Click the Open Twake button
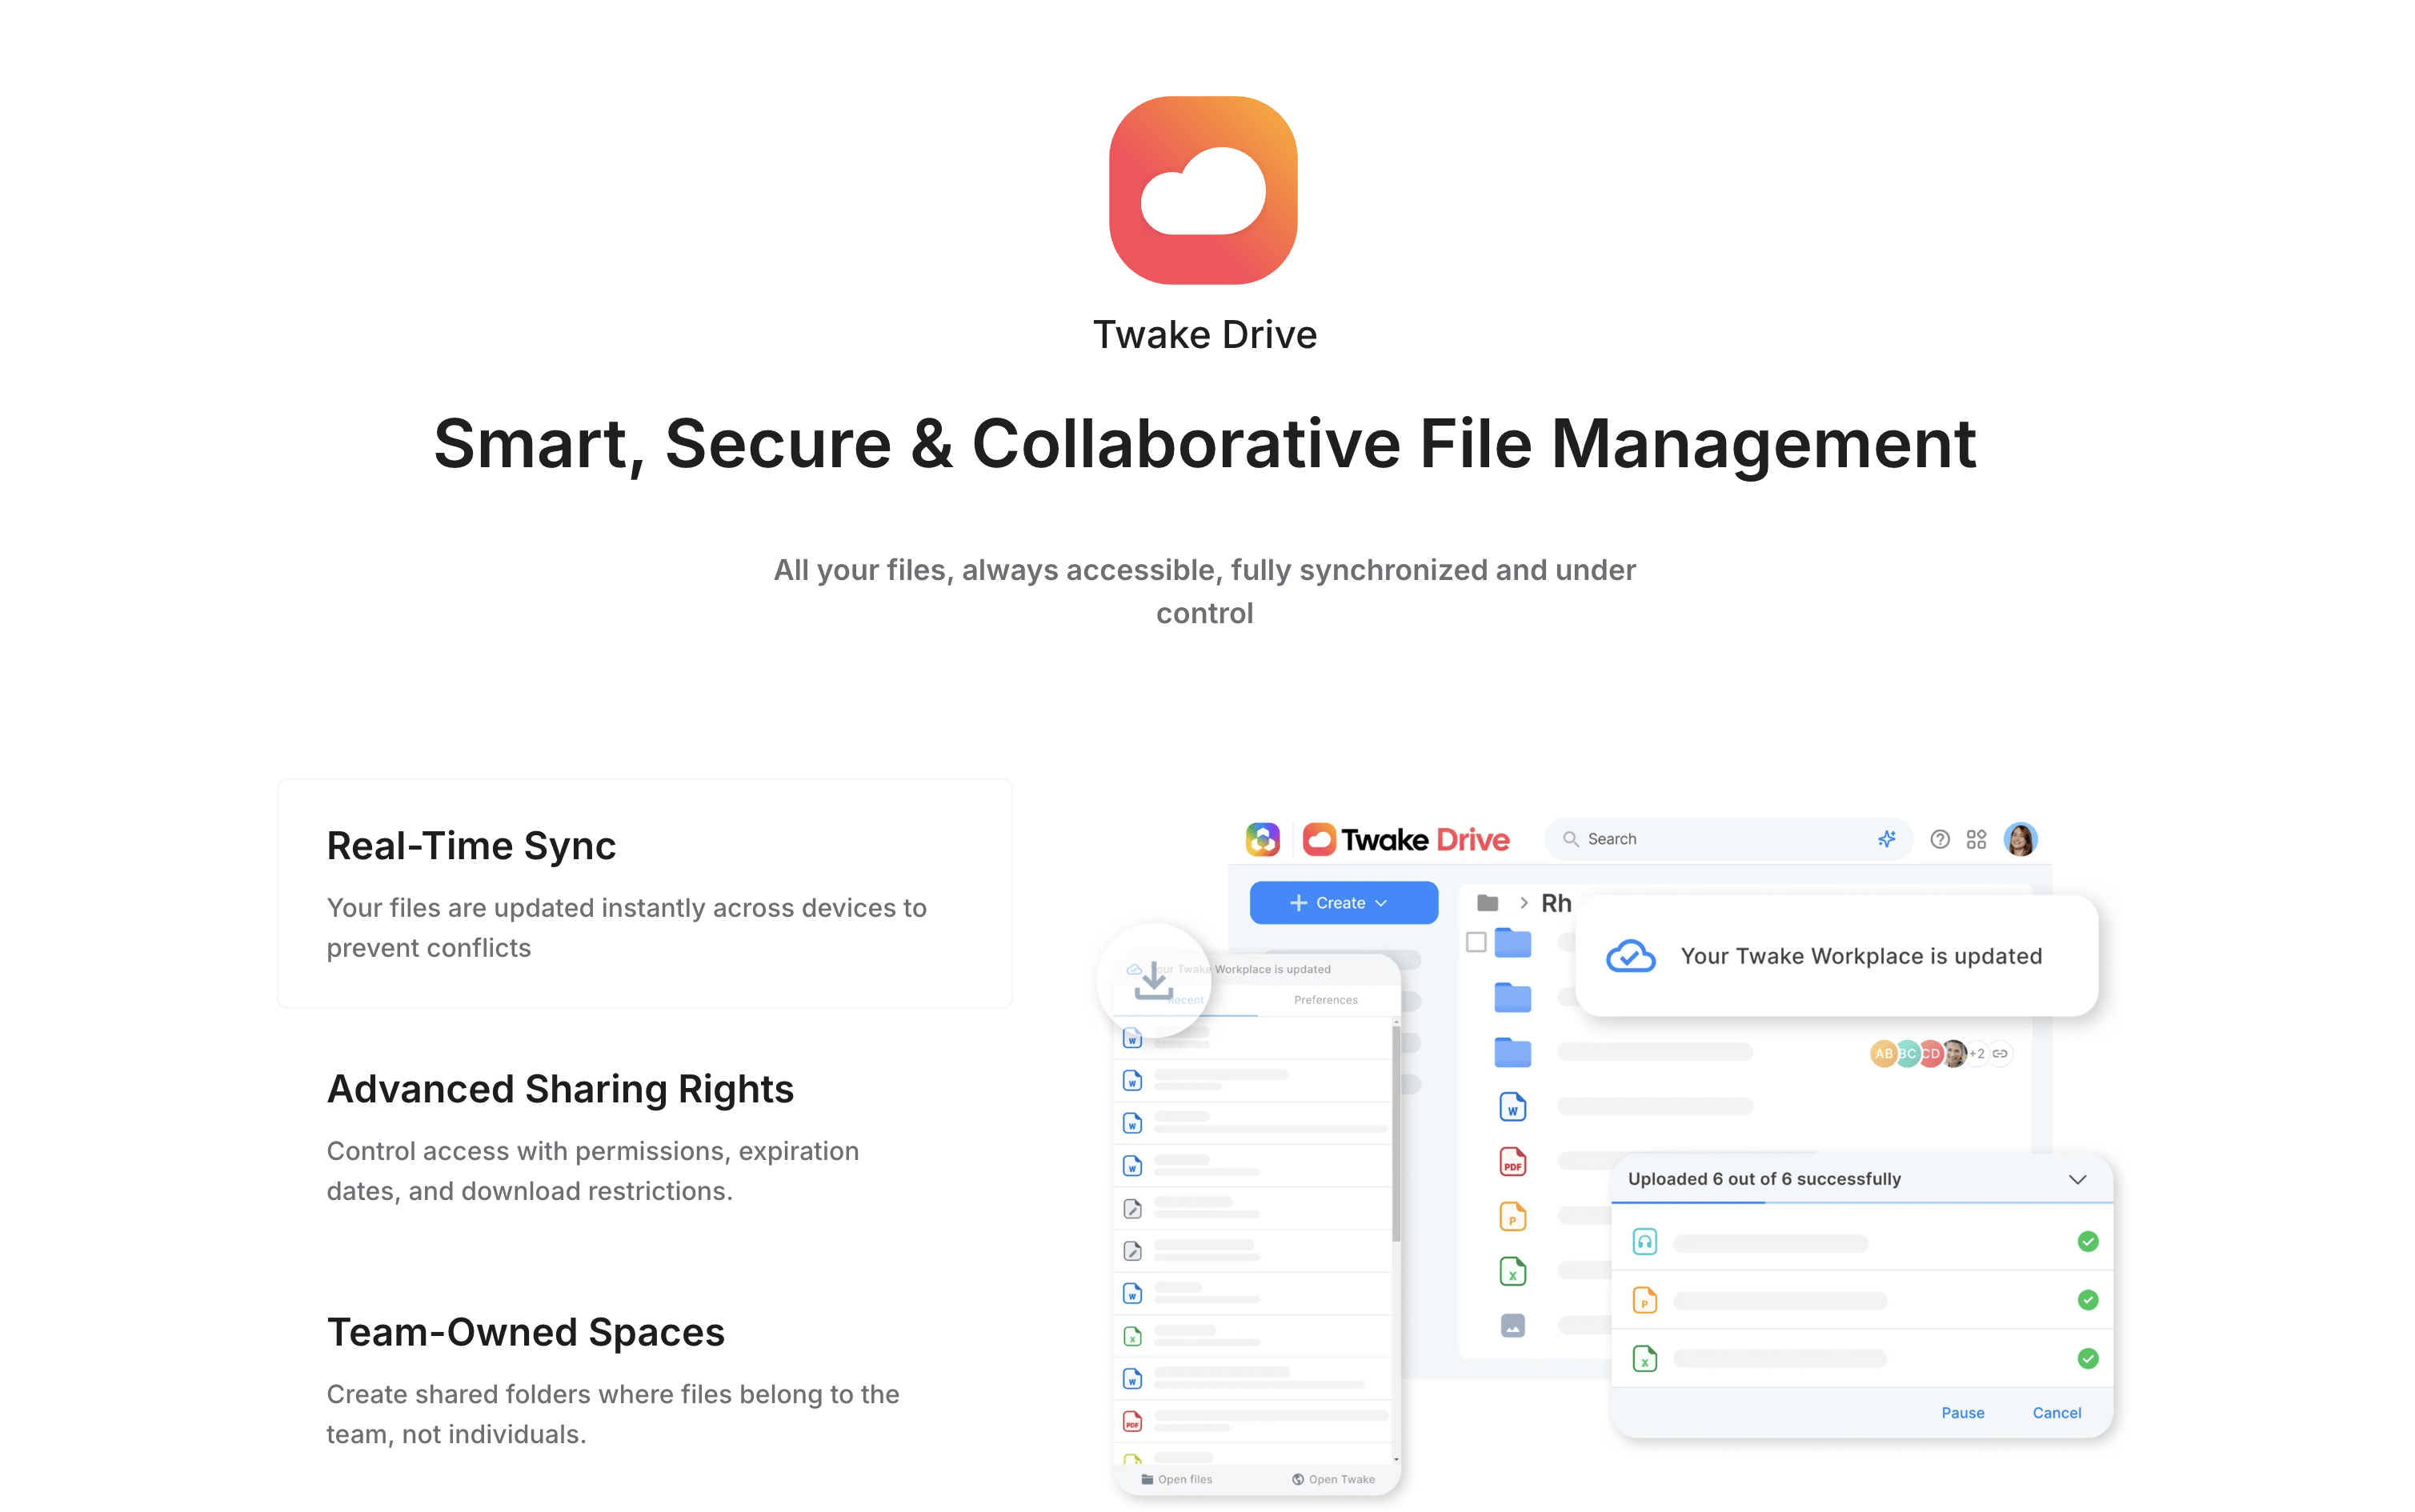This screenshot has height=1512, width=2415. (1333, 1479)
